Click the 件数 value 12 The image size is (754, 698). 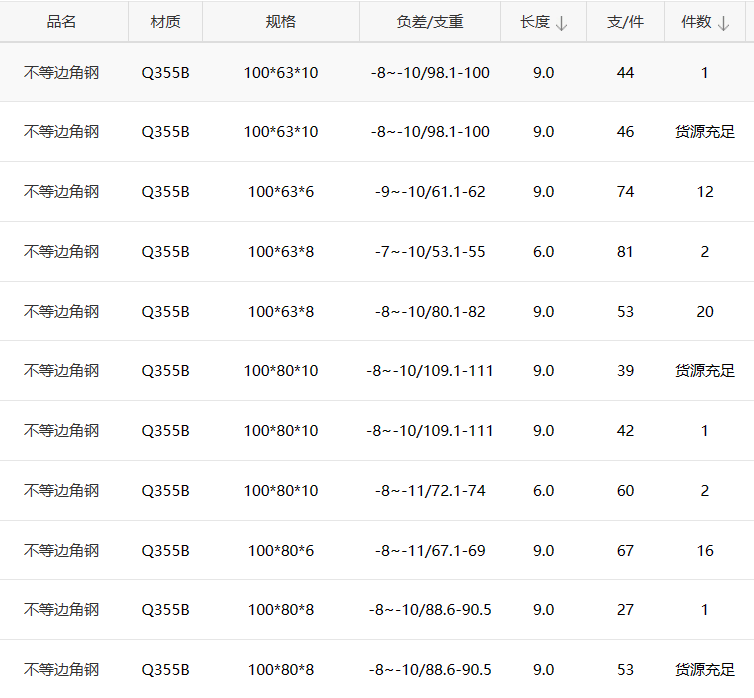click(x=705, y=192)
